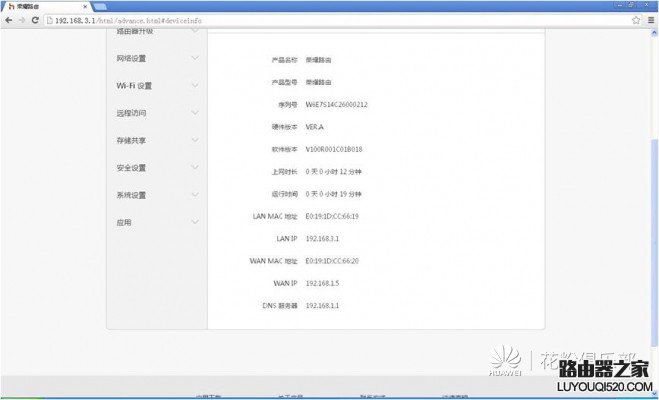Click uptime value 0 天 0 小时 19 分钟
This screenshot has height=400, width=659.
point(333,194)
